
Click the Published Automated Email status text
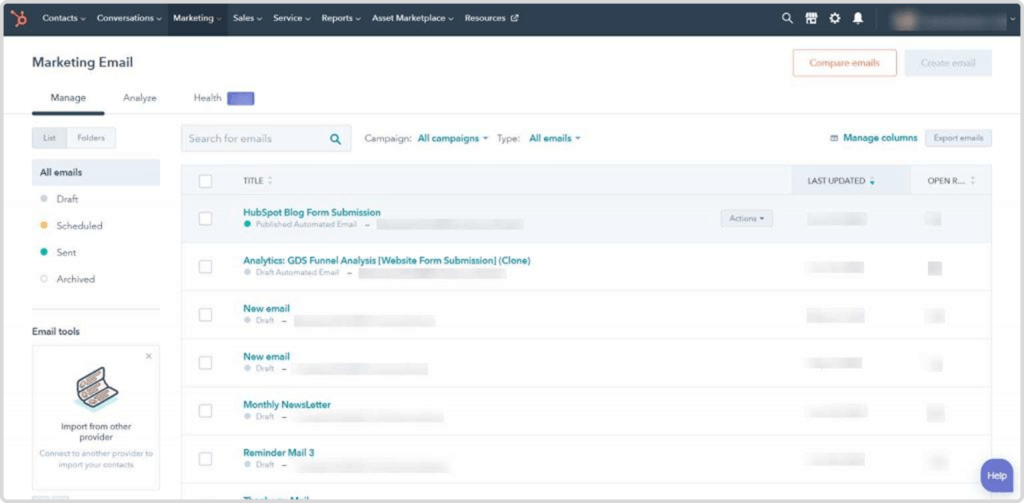tap(306, 224)
